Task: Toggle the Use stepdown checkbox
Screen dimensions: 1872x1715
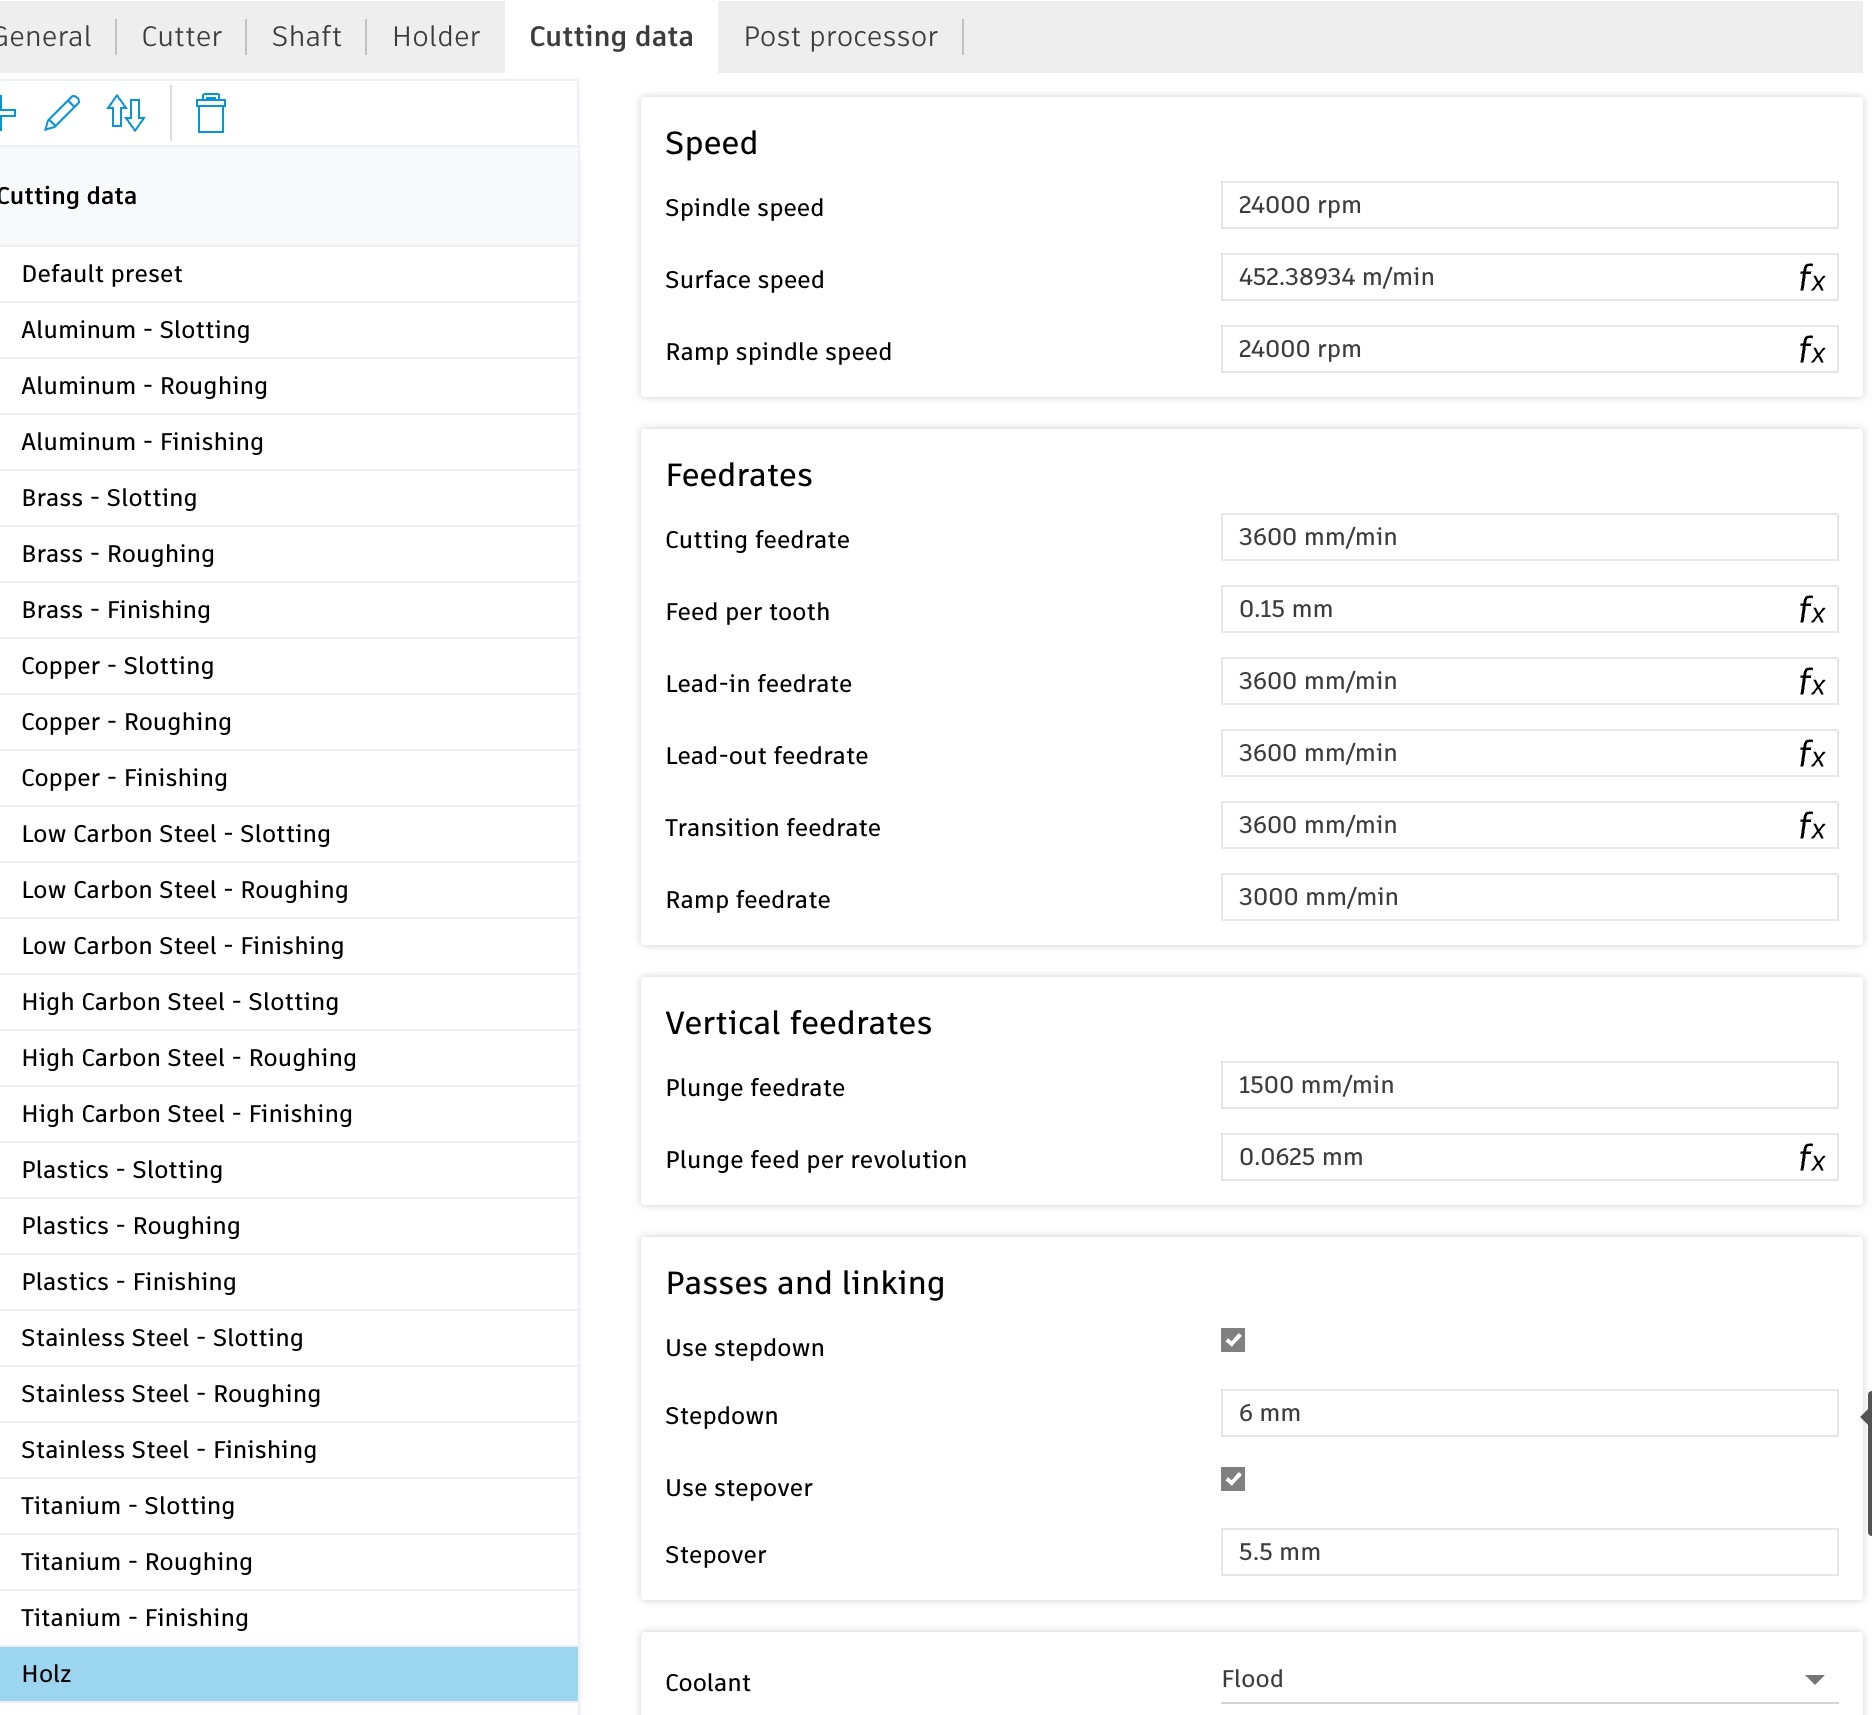Action: coord(1233,1340)
